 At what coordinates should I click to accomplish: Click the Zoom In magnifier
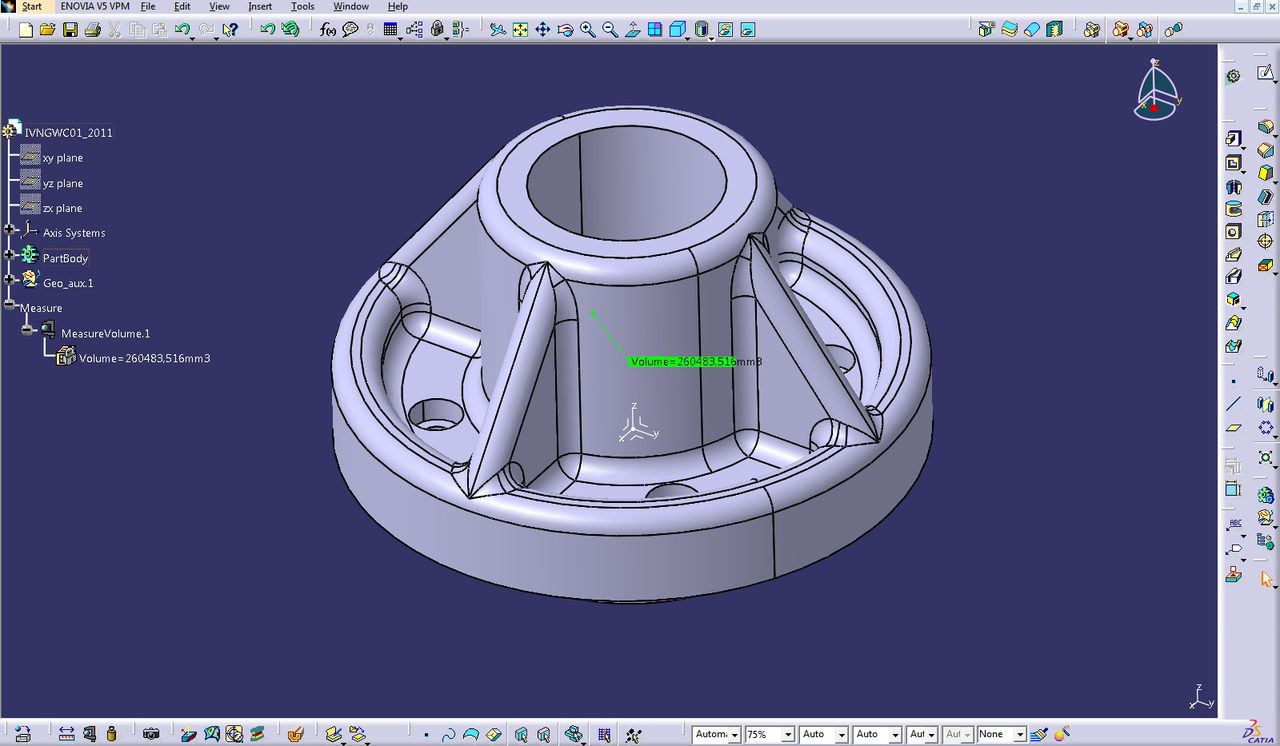(587, 30)
